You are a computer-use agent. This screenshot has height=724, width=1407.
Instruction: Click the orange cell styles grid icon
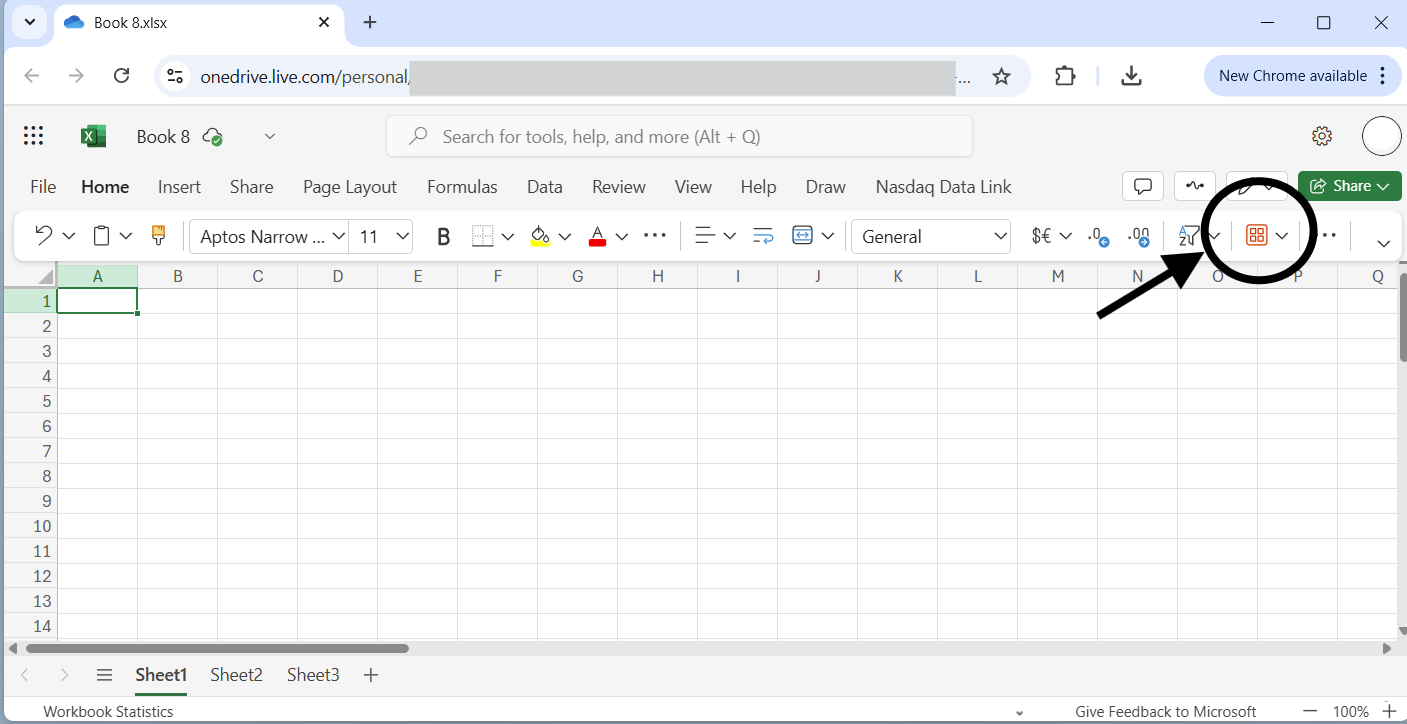tap(1256, 236)
